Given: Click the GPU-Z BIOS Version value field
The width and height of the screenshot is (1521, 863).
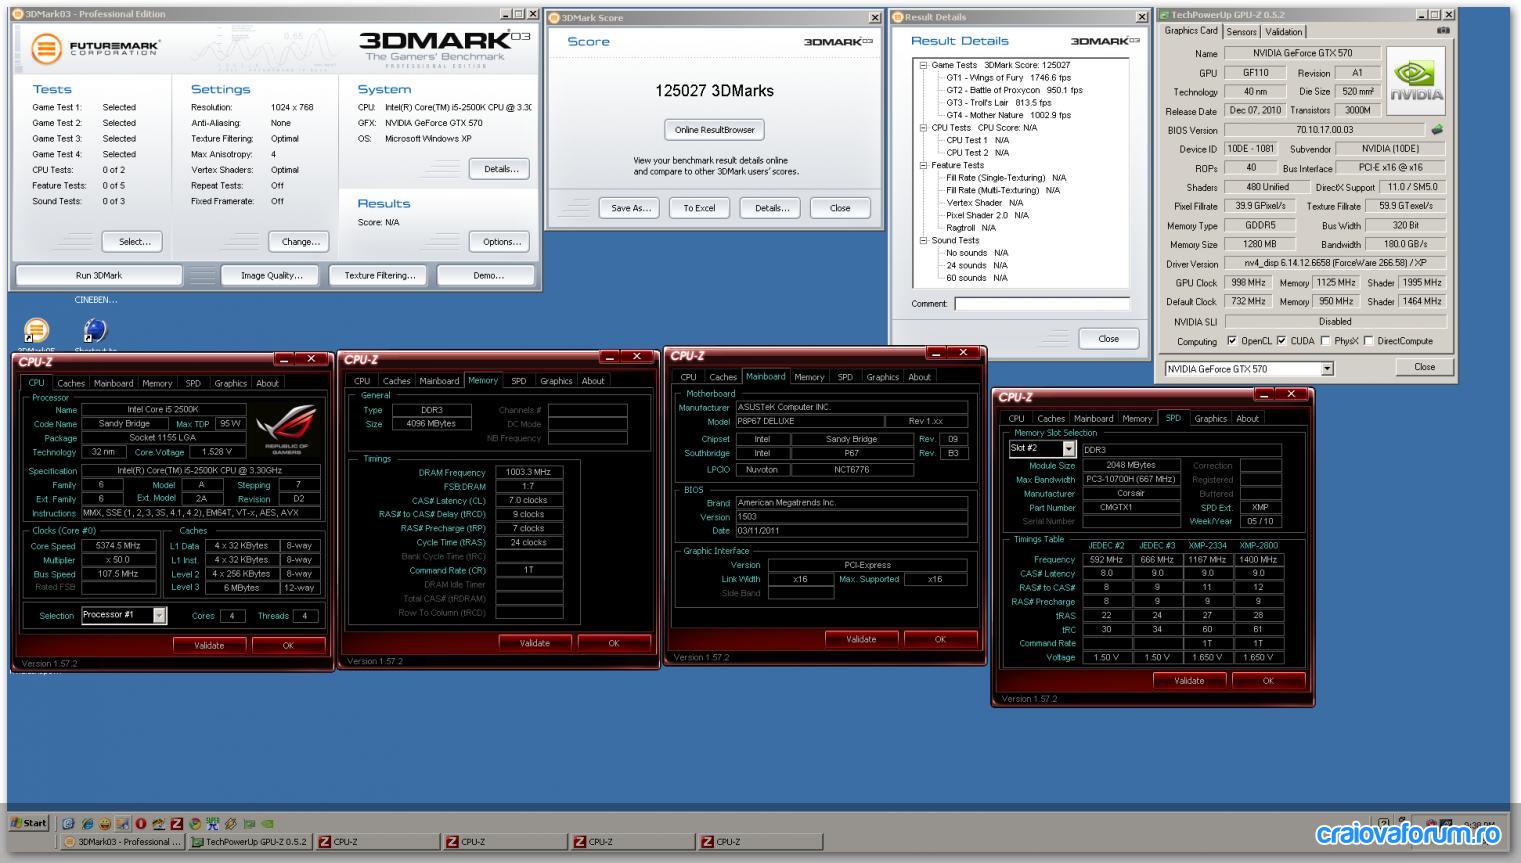Looking at the screenshot, I should point(1324,130).
